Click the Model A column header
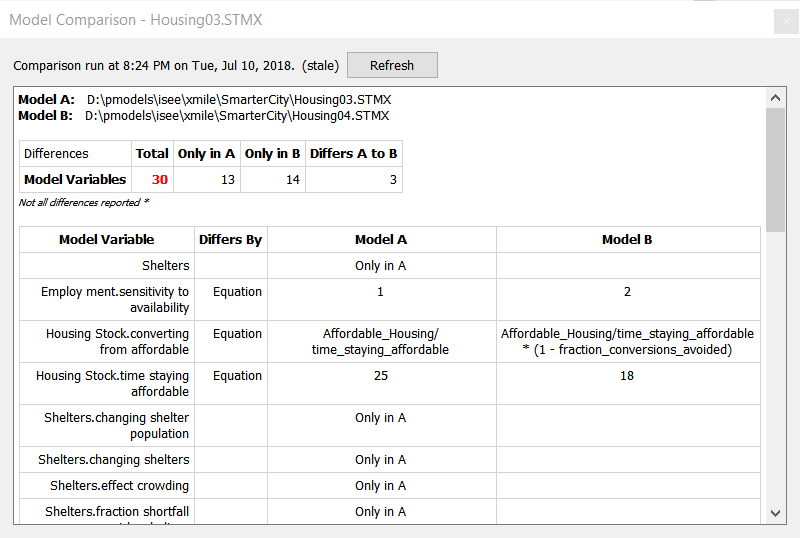 click(x=381, y=239)
